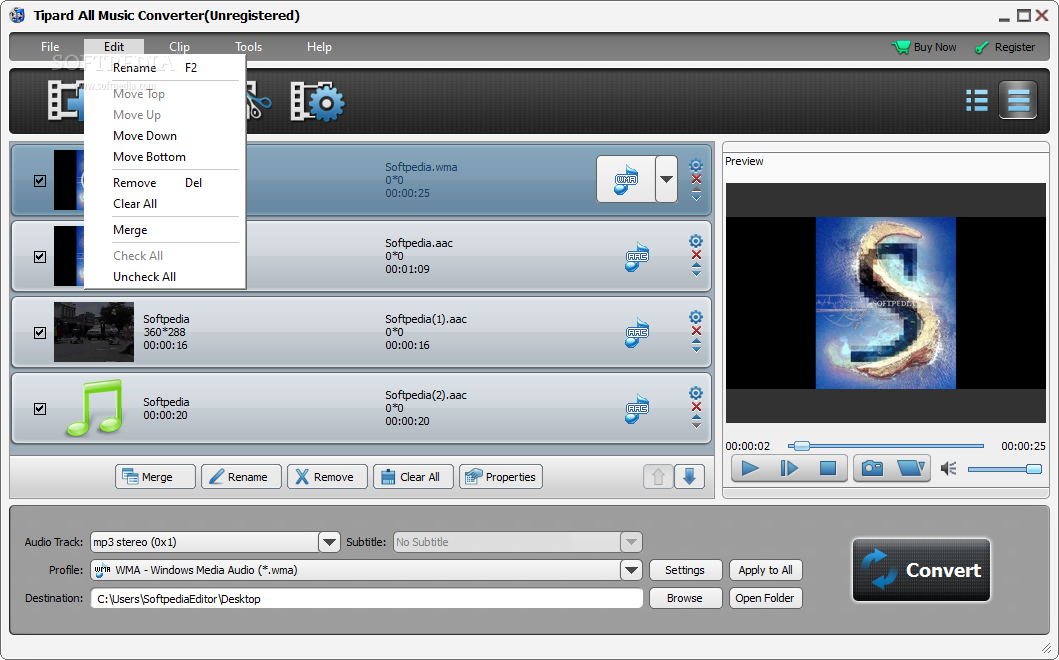Click the volume slider handle
The width and height of the screenshot is (1059, 660).
tap(1033, 469)
